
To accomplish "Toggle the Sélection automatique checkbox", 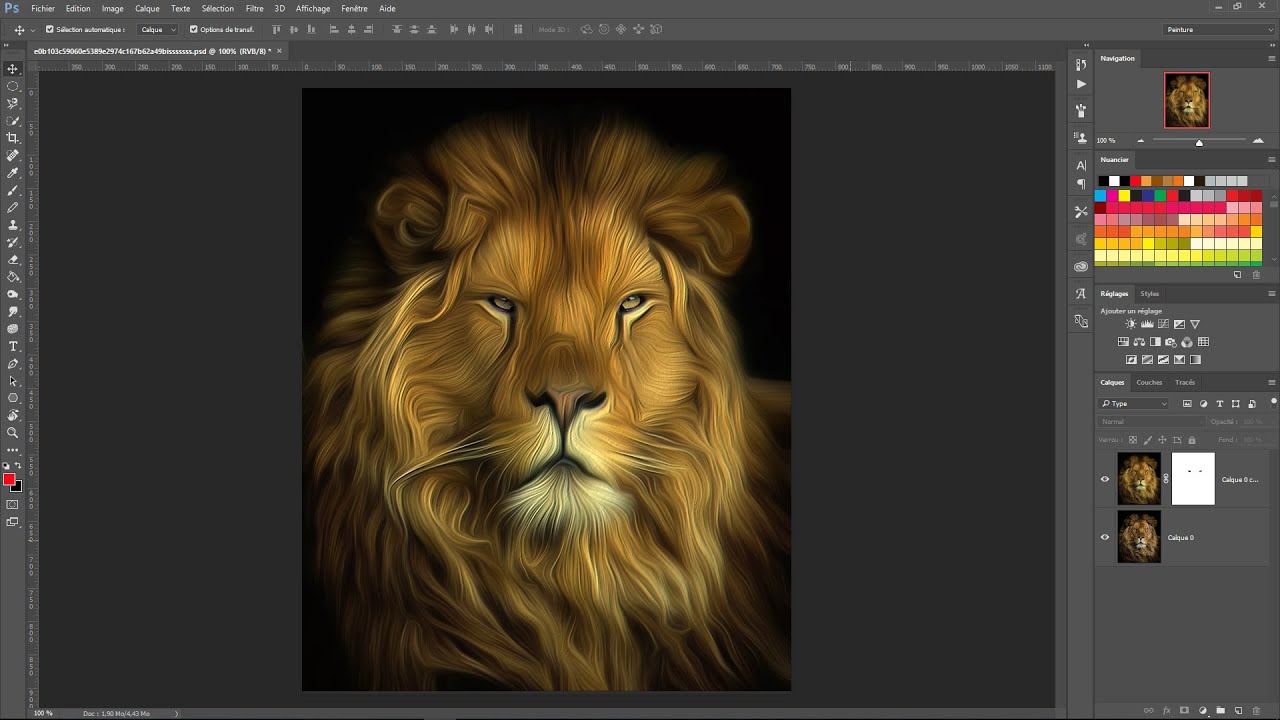I will tap(50, 29).
